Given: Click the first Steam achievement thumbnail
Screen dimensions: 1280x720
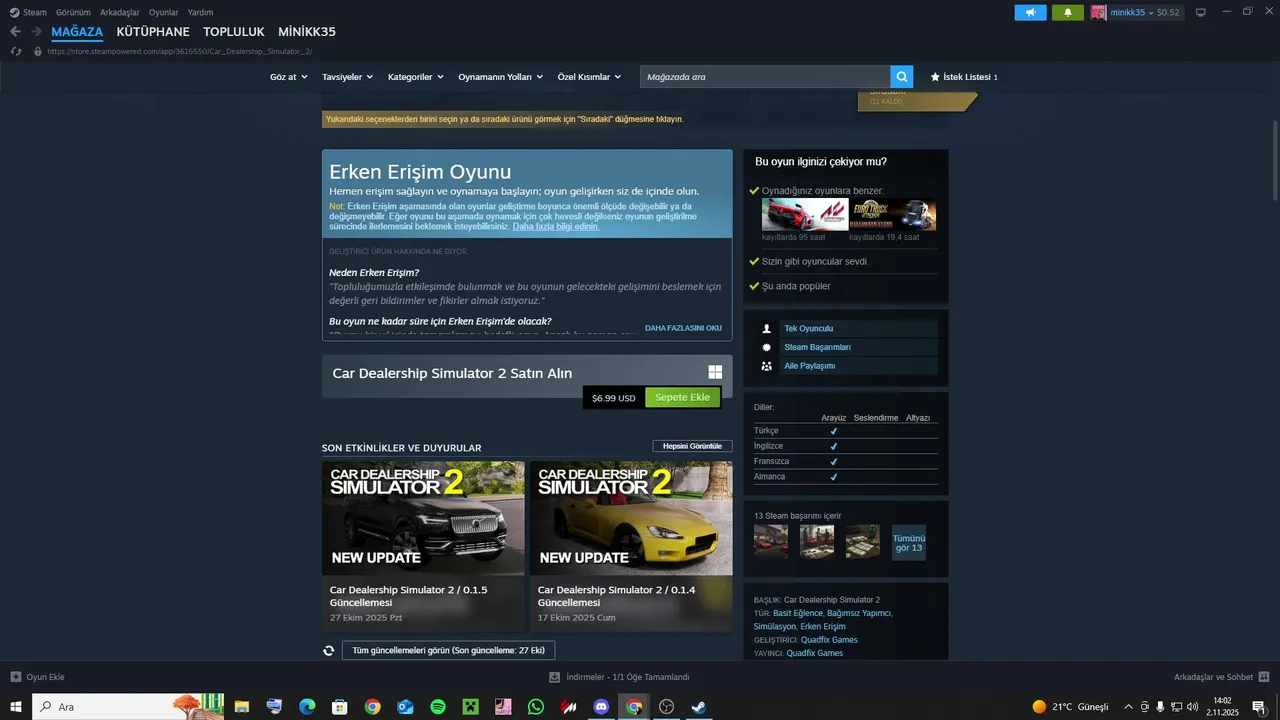Looking at the screenshot, I should pos(771,541).
